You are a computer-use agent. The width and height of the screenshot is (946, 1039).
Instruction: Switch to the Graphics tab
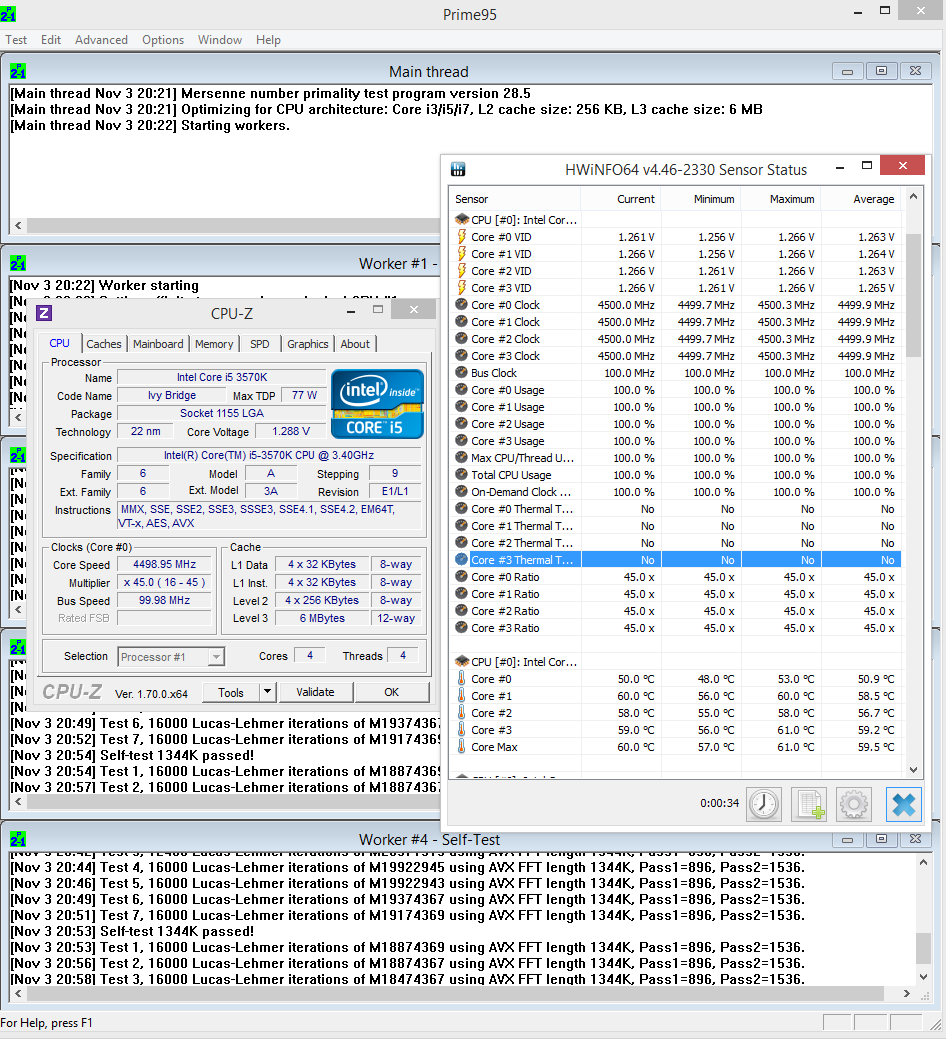tap(308, 344)
